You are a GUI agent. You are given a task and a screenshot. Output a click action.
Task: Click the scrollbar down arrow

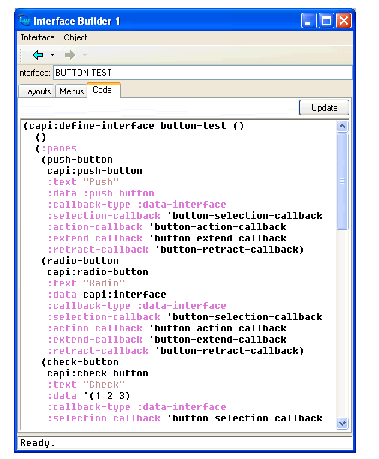342,423
